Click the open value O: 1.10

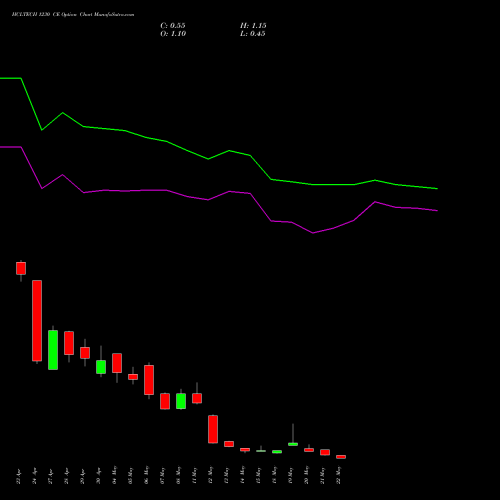coord(173,34)
